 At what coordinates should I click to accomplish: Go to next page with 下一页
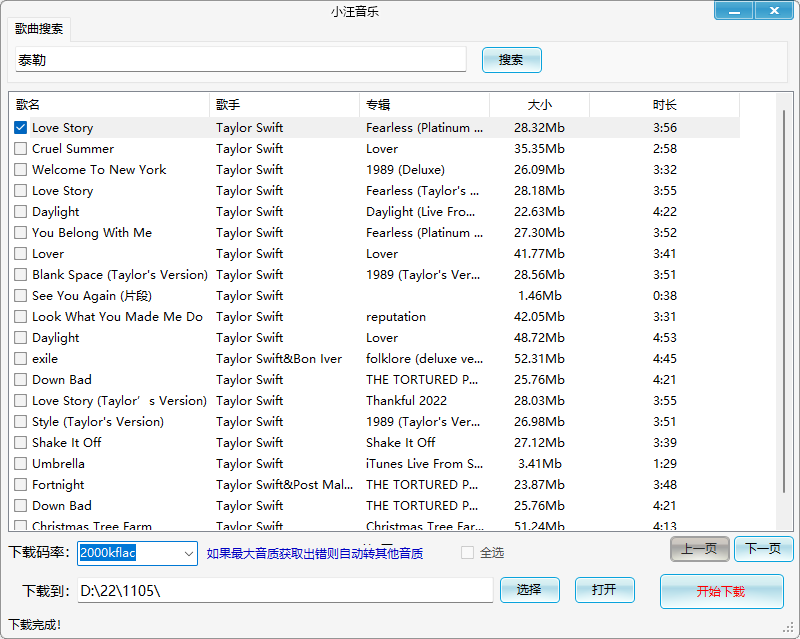pyautogui.click(x=763, y=549)
